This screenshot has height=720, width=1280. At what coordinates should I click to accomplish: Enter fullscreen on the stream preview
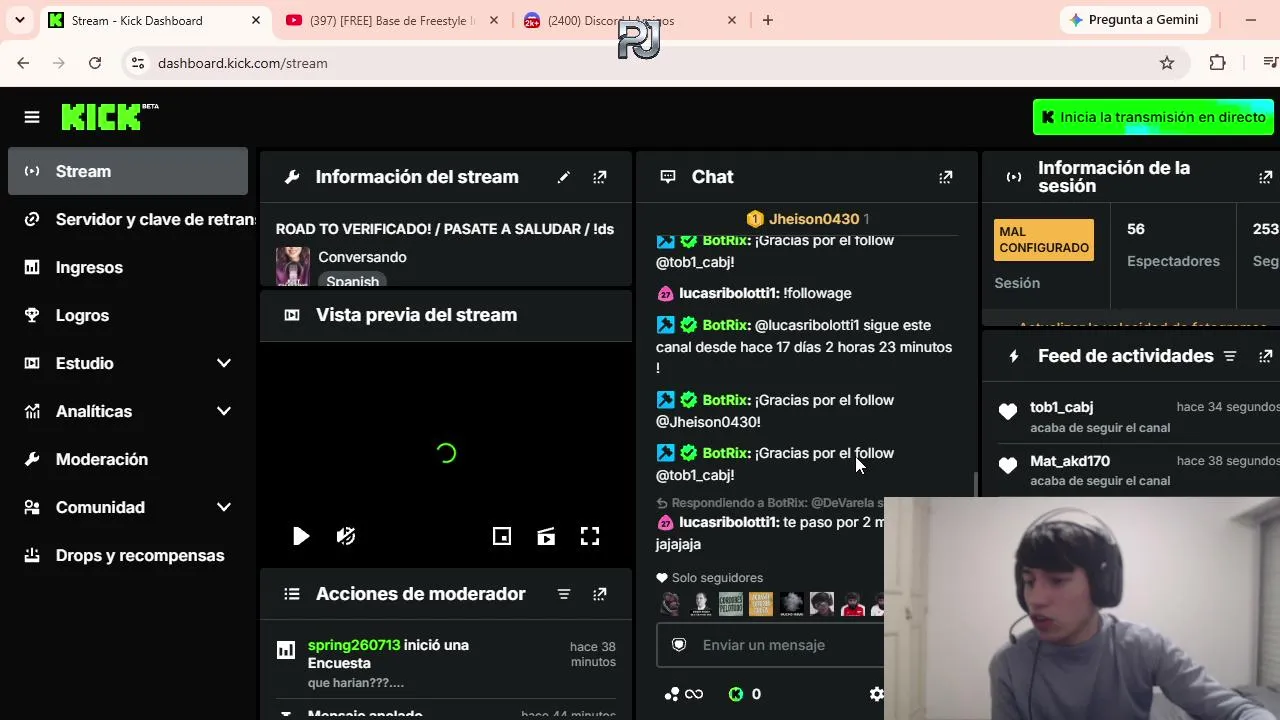[x=590, y=536]
